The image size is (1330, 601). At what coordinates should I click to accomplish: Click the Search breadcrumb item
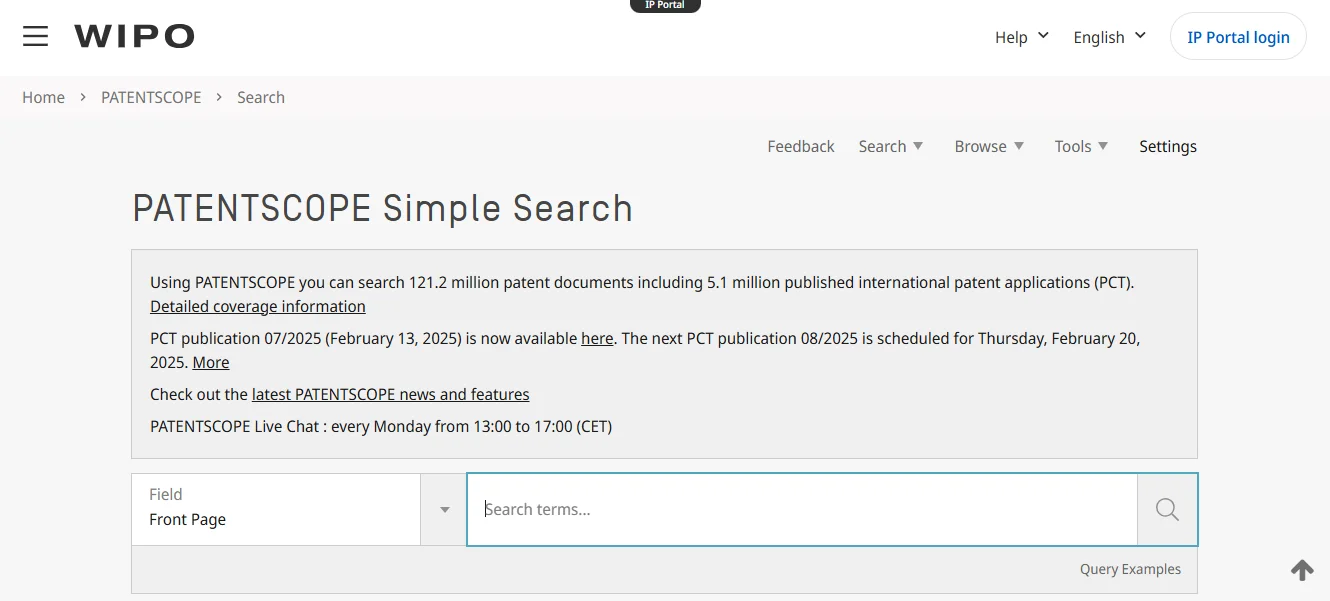[261, 97]
